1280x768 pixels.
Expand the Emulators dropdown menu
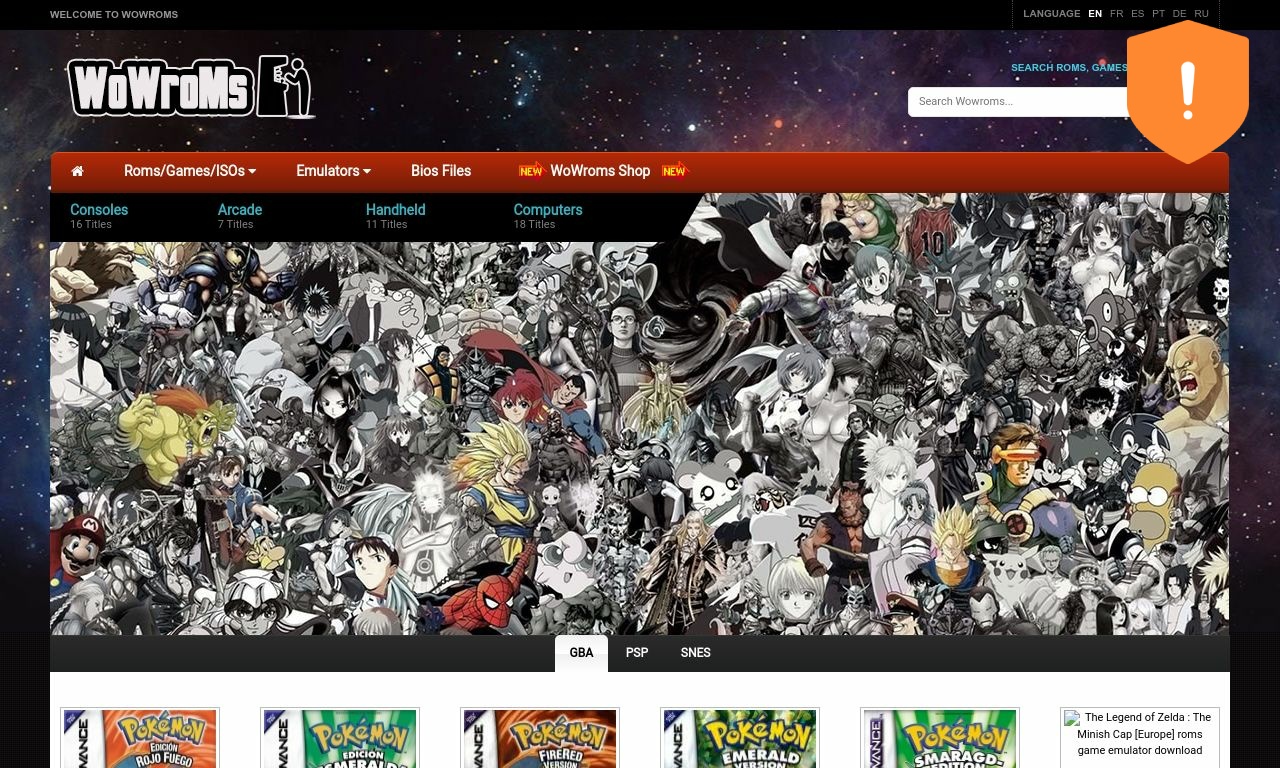(333, 171)
